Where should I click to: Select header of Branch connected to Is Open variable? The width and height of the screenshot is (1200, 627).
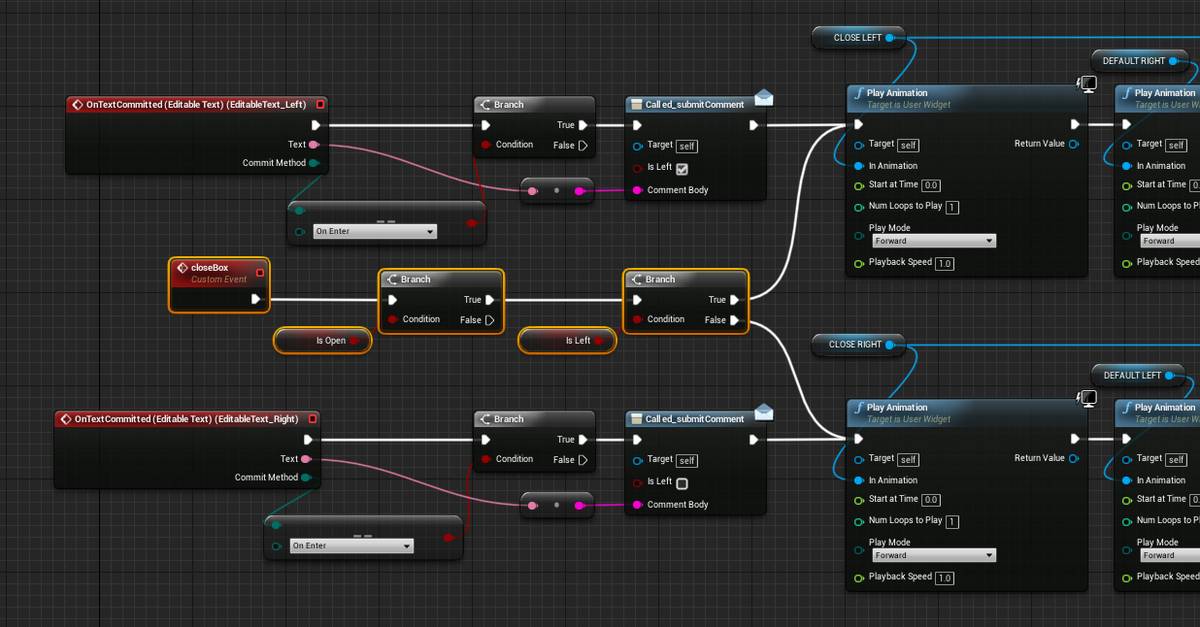[x=441, y=280]
